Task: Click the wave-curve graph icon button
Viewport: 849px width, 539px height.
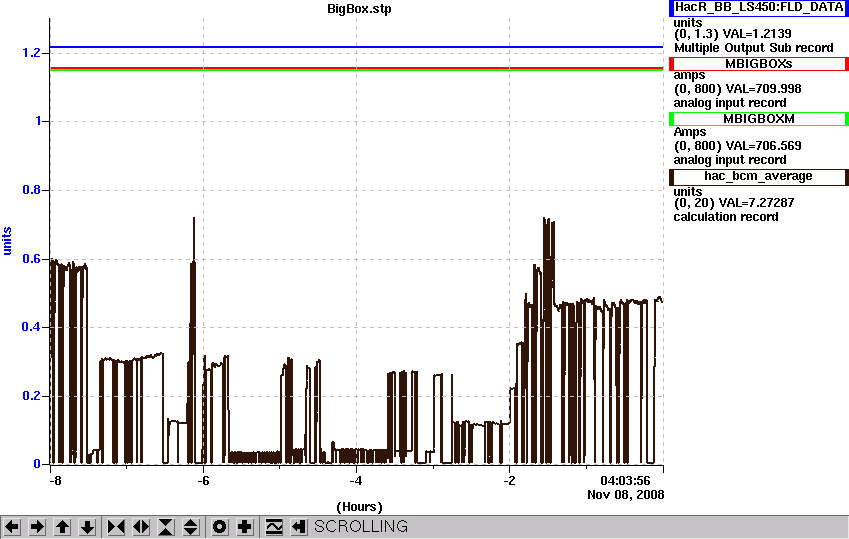Action: coord(273,527)
